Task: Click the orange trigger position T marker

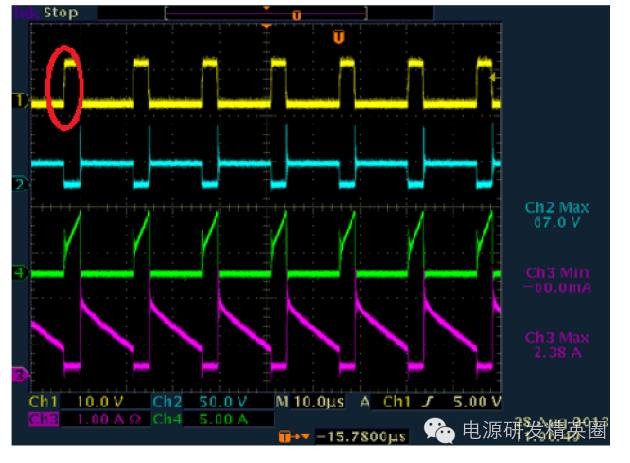Action: pyautogui.click(x=339, y=37)
